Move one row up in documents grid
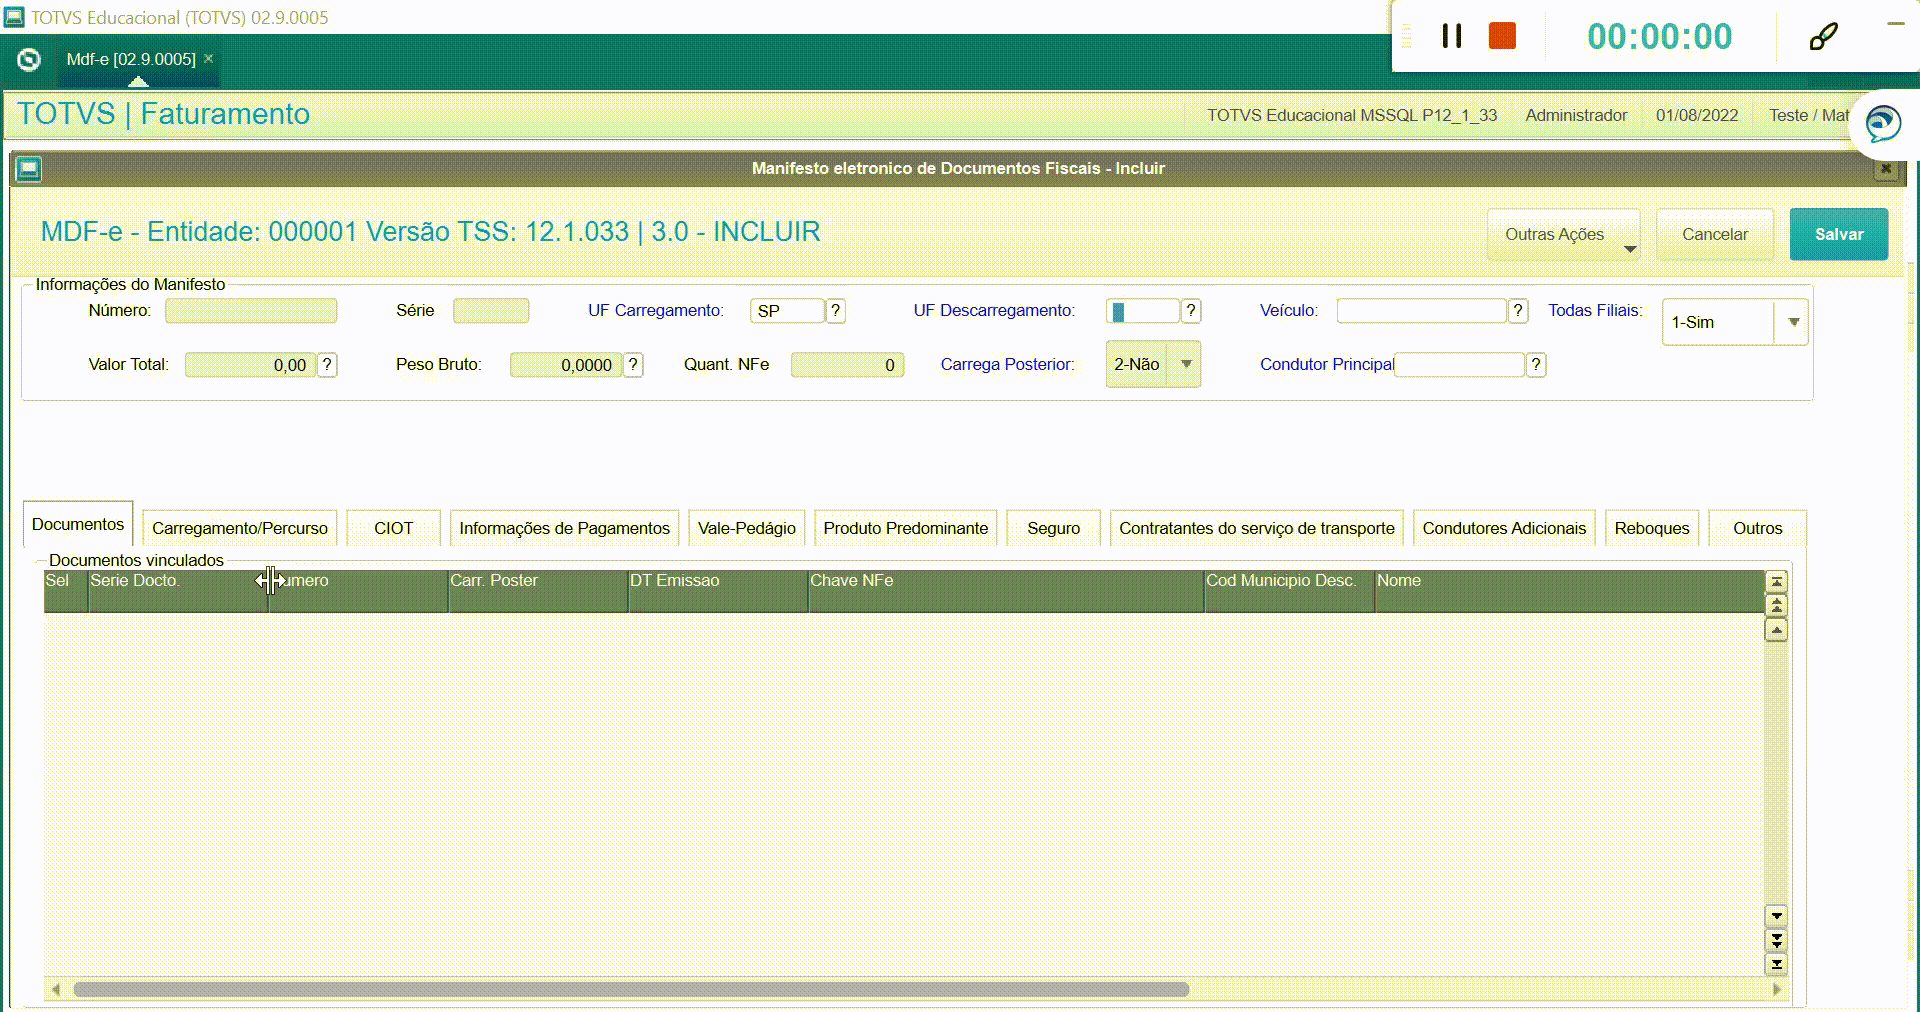This screenshot has height=1012, width=1920. (1776, 629)
